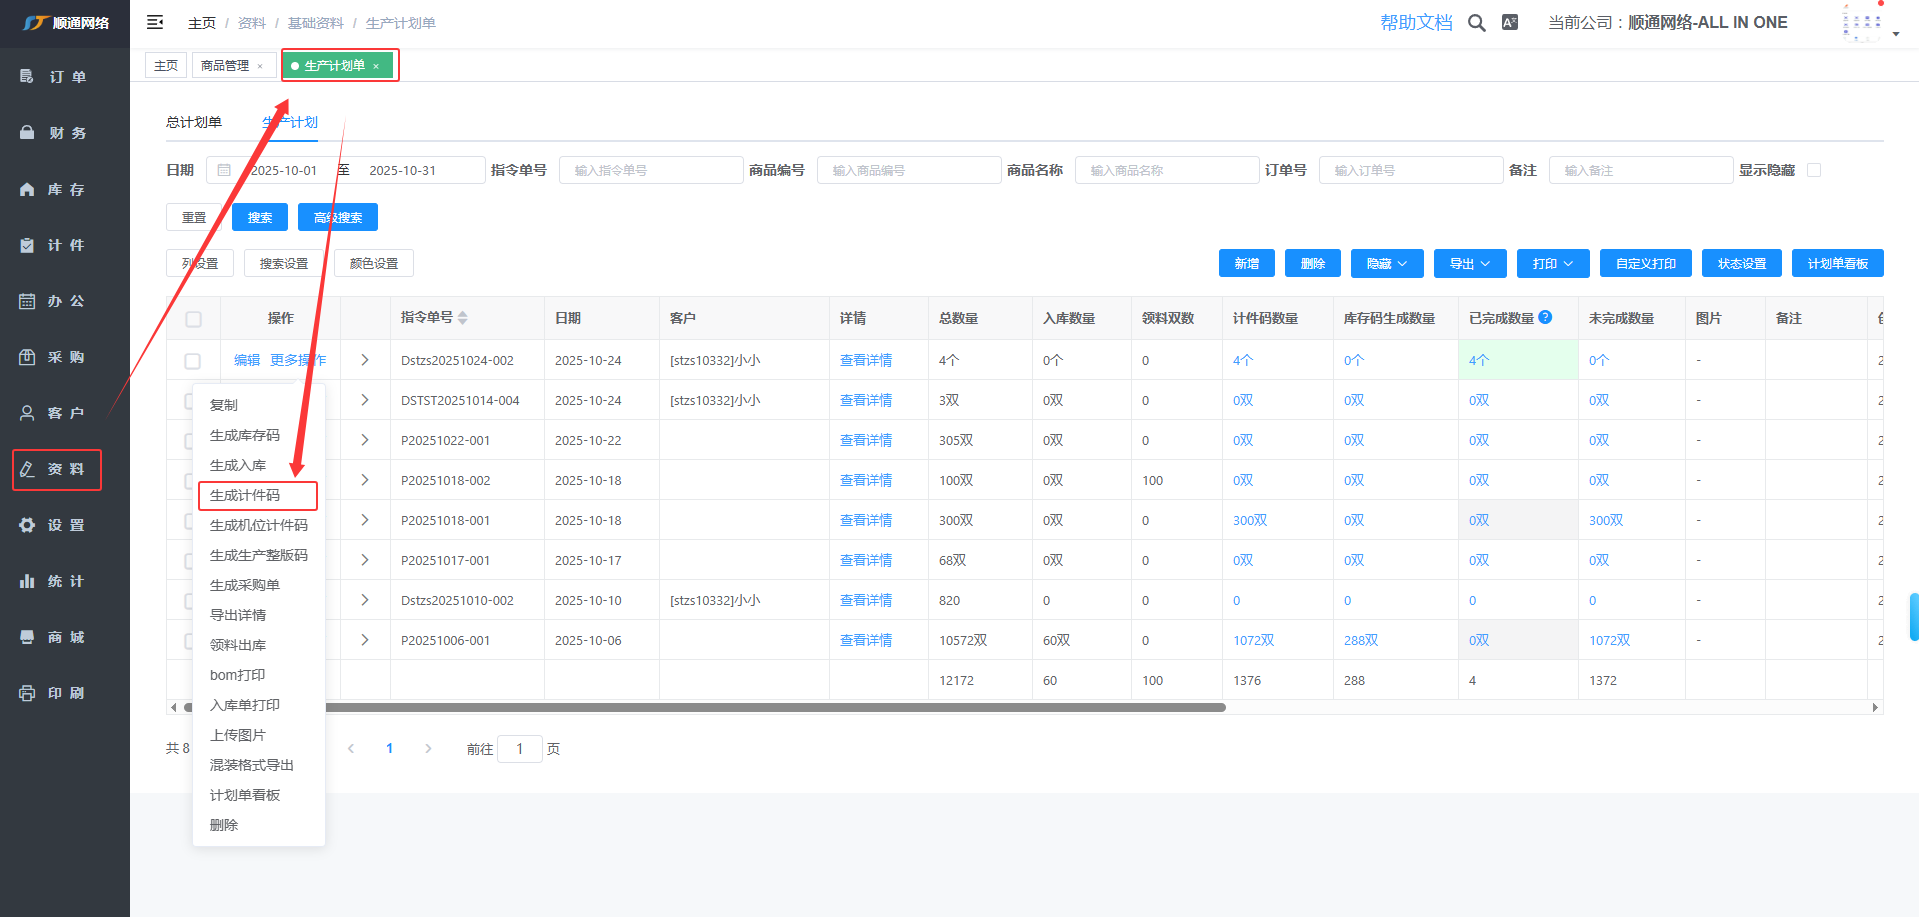This screenshot has width=1919, height=917.
Task: Select 生成计件码 from the context menu
Action: tap(245, 495)
